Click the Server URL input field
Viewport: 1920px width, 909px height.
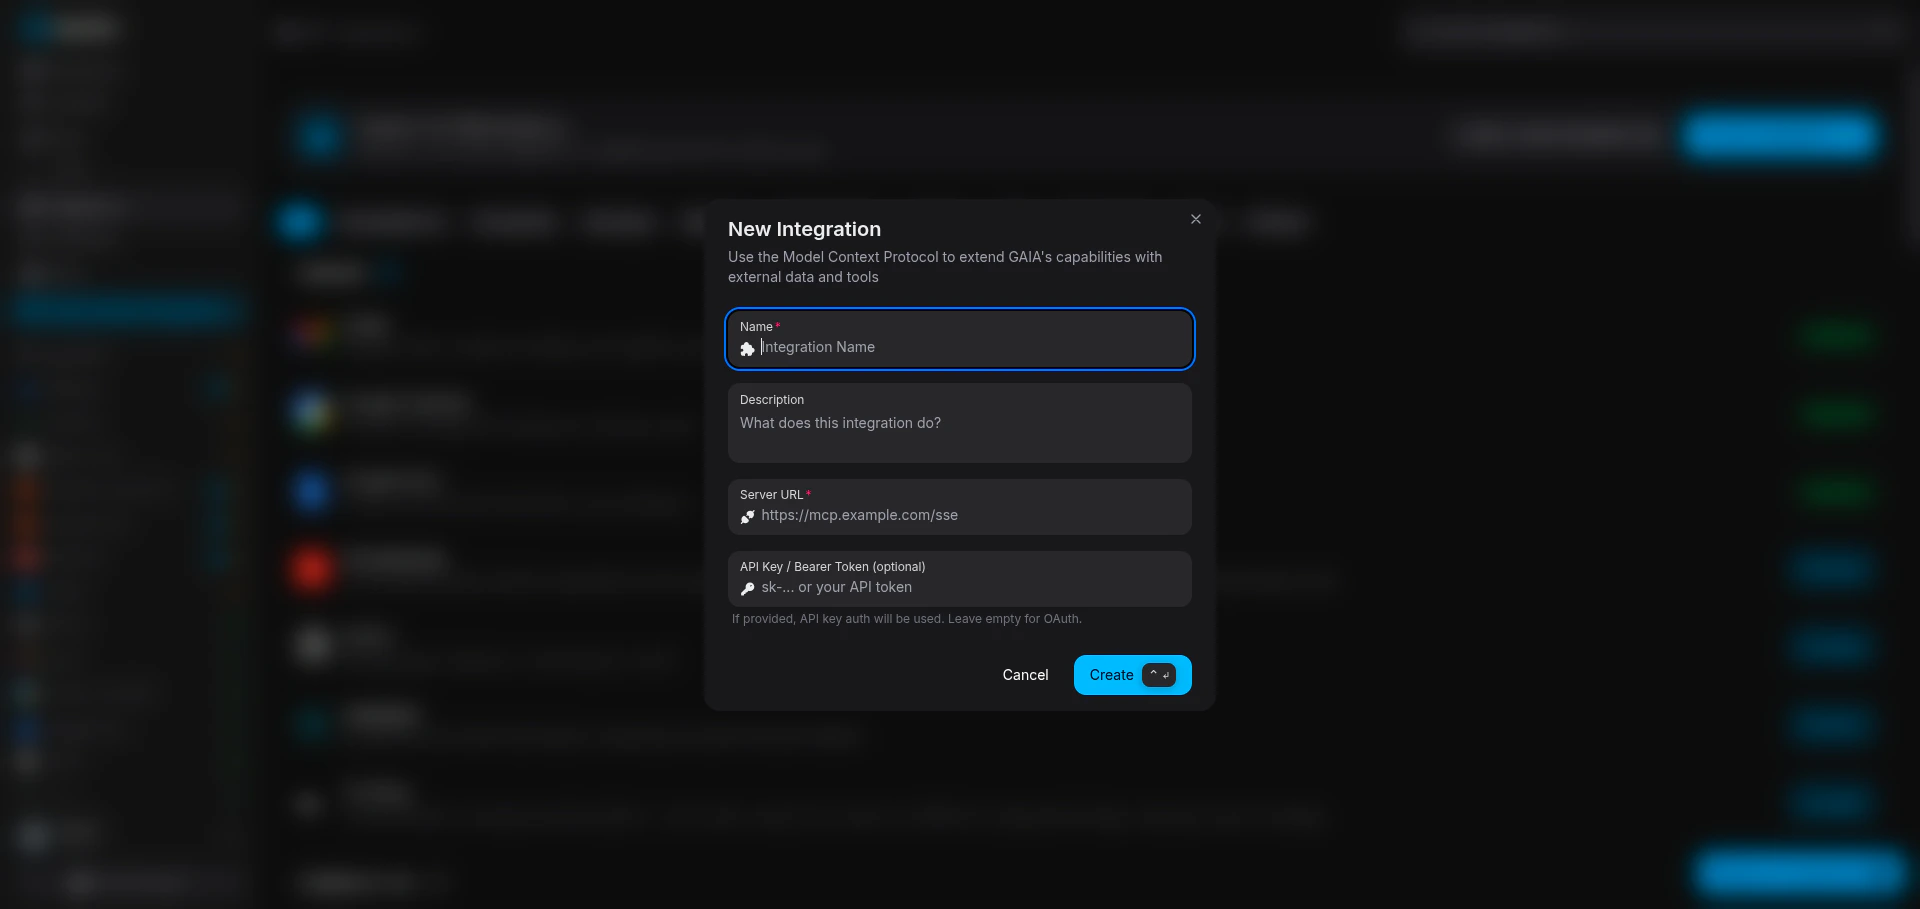click(958, 515)
